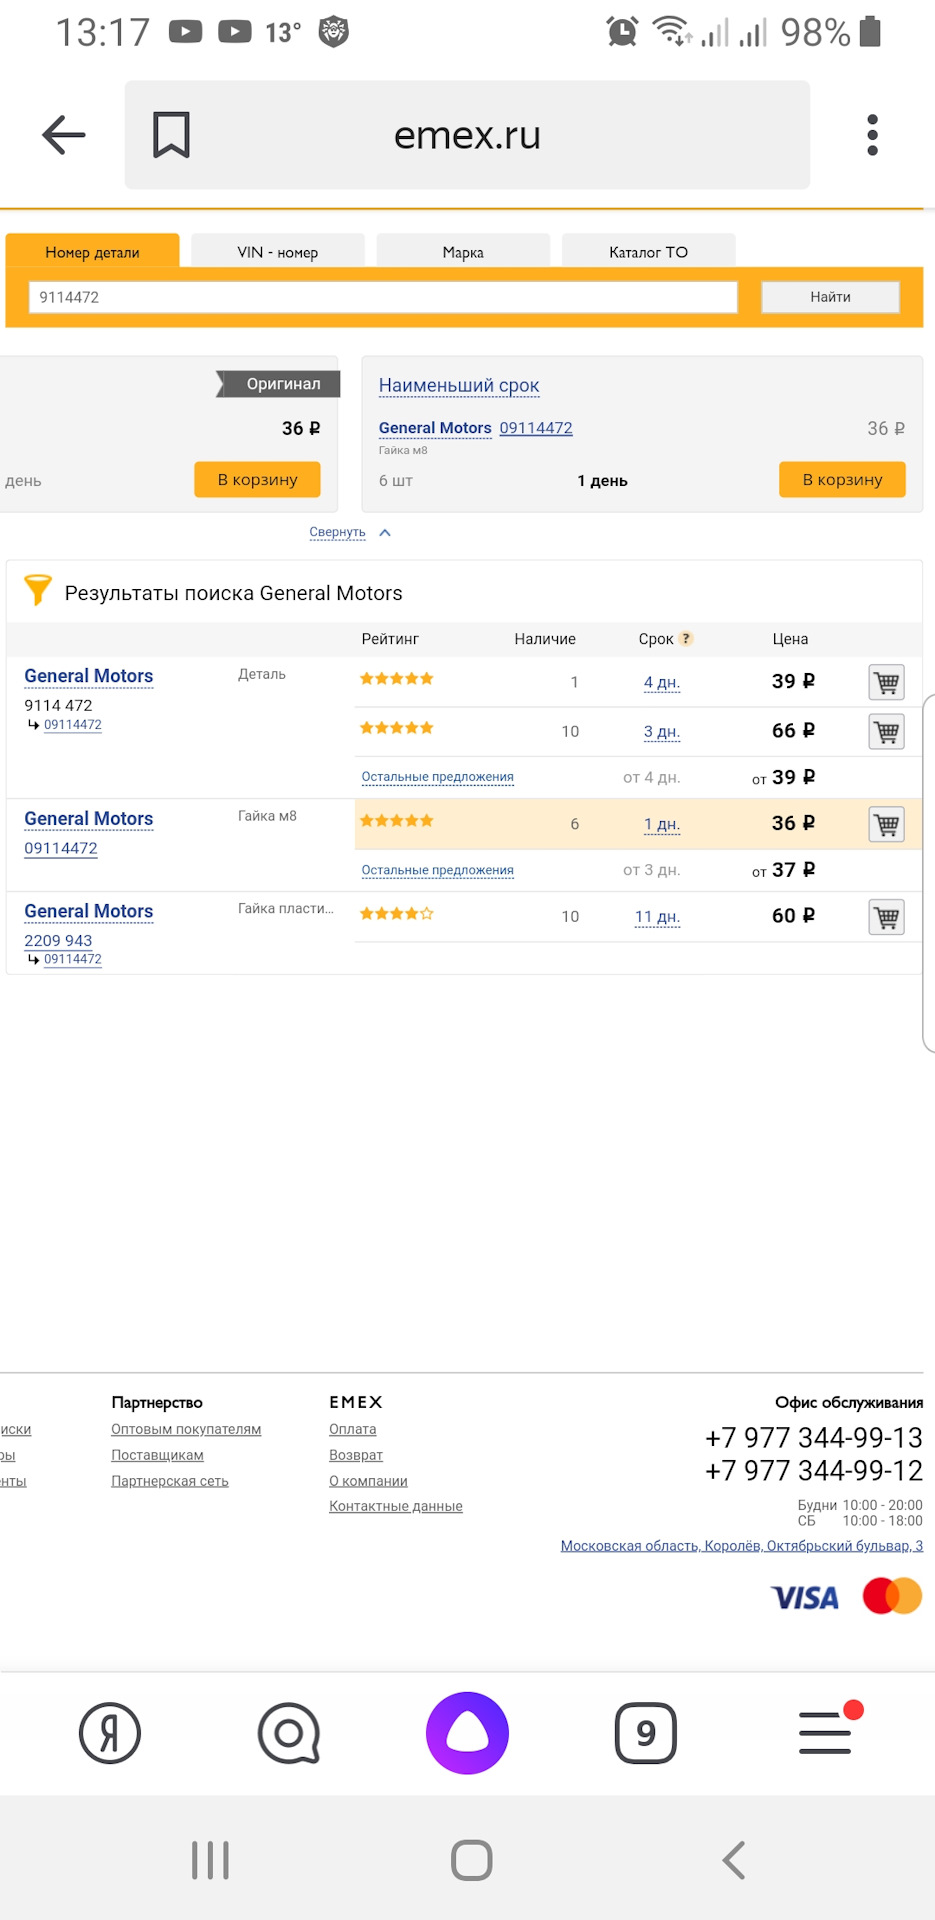Click the back arrow next to address bar
Image resolution: width=935 pixels, height=1920 pixels.
click(62, 135)
